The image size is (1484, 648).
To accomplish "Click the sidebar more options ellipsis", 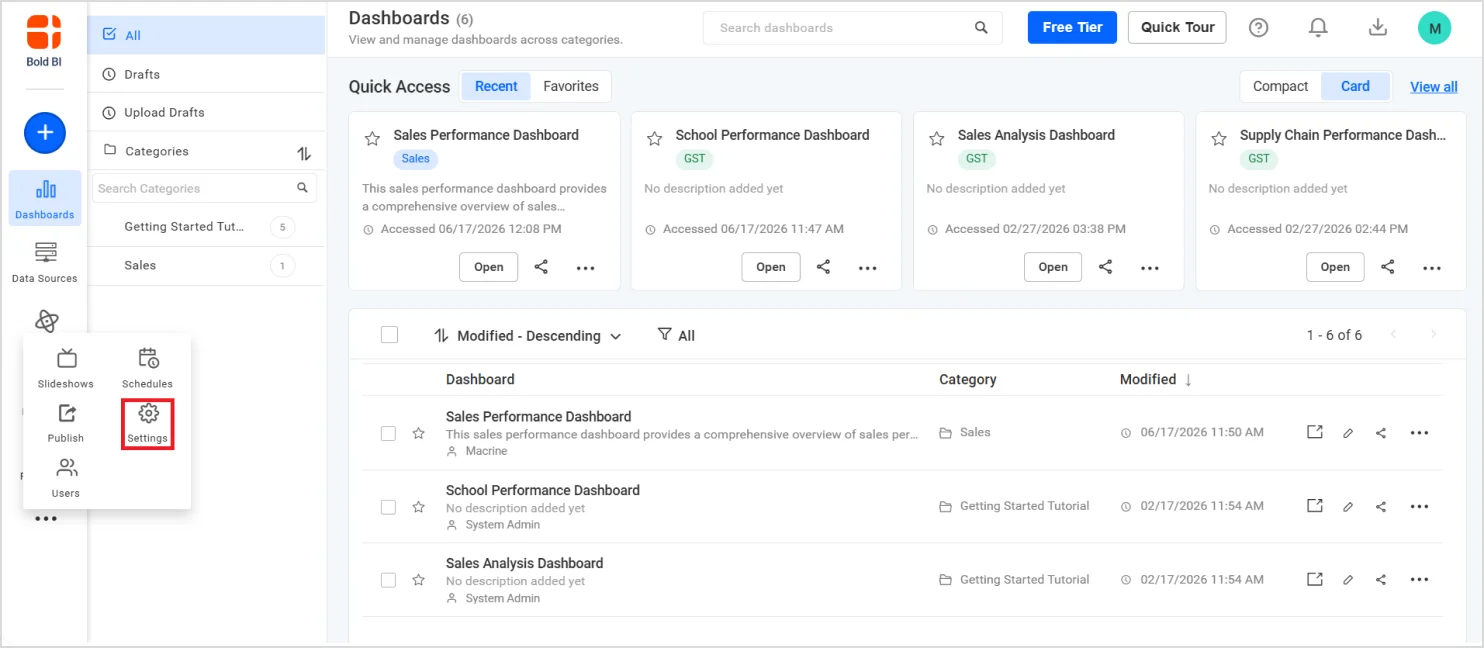I will (x=46, y=518).
